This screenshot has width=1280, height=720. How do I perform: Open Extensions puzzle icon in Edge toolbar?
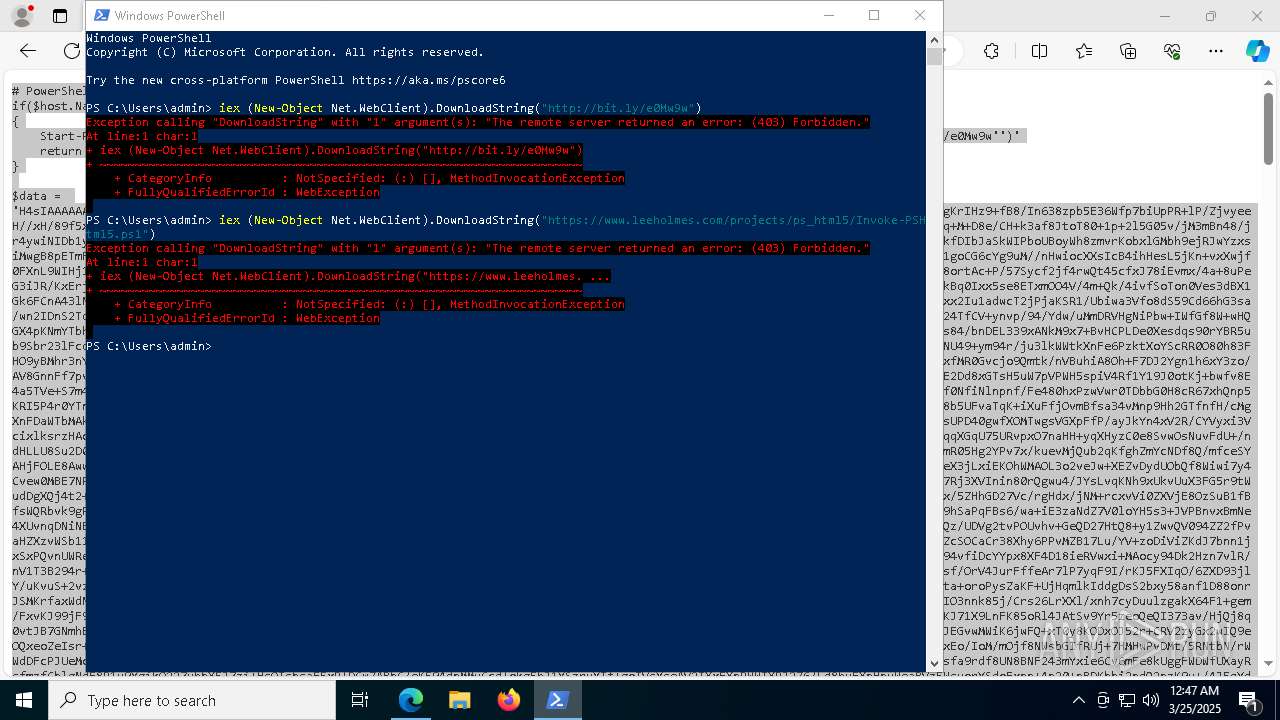click(x=991, y=51)
